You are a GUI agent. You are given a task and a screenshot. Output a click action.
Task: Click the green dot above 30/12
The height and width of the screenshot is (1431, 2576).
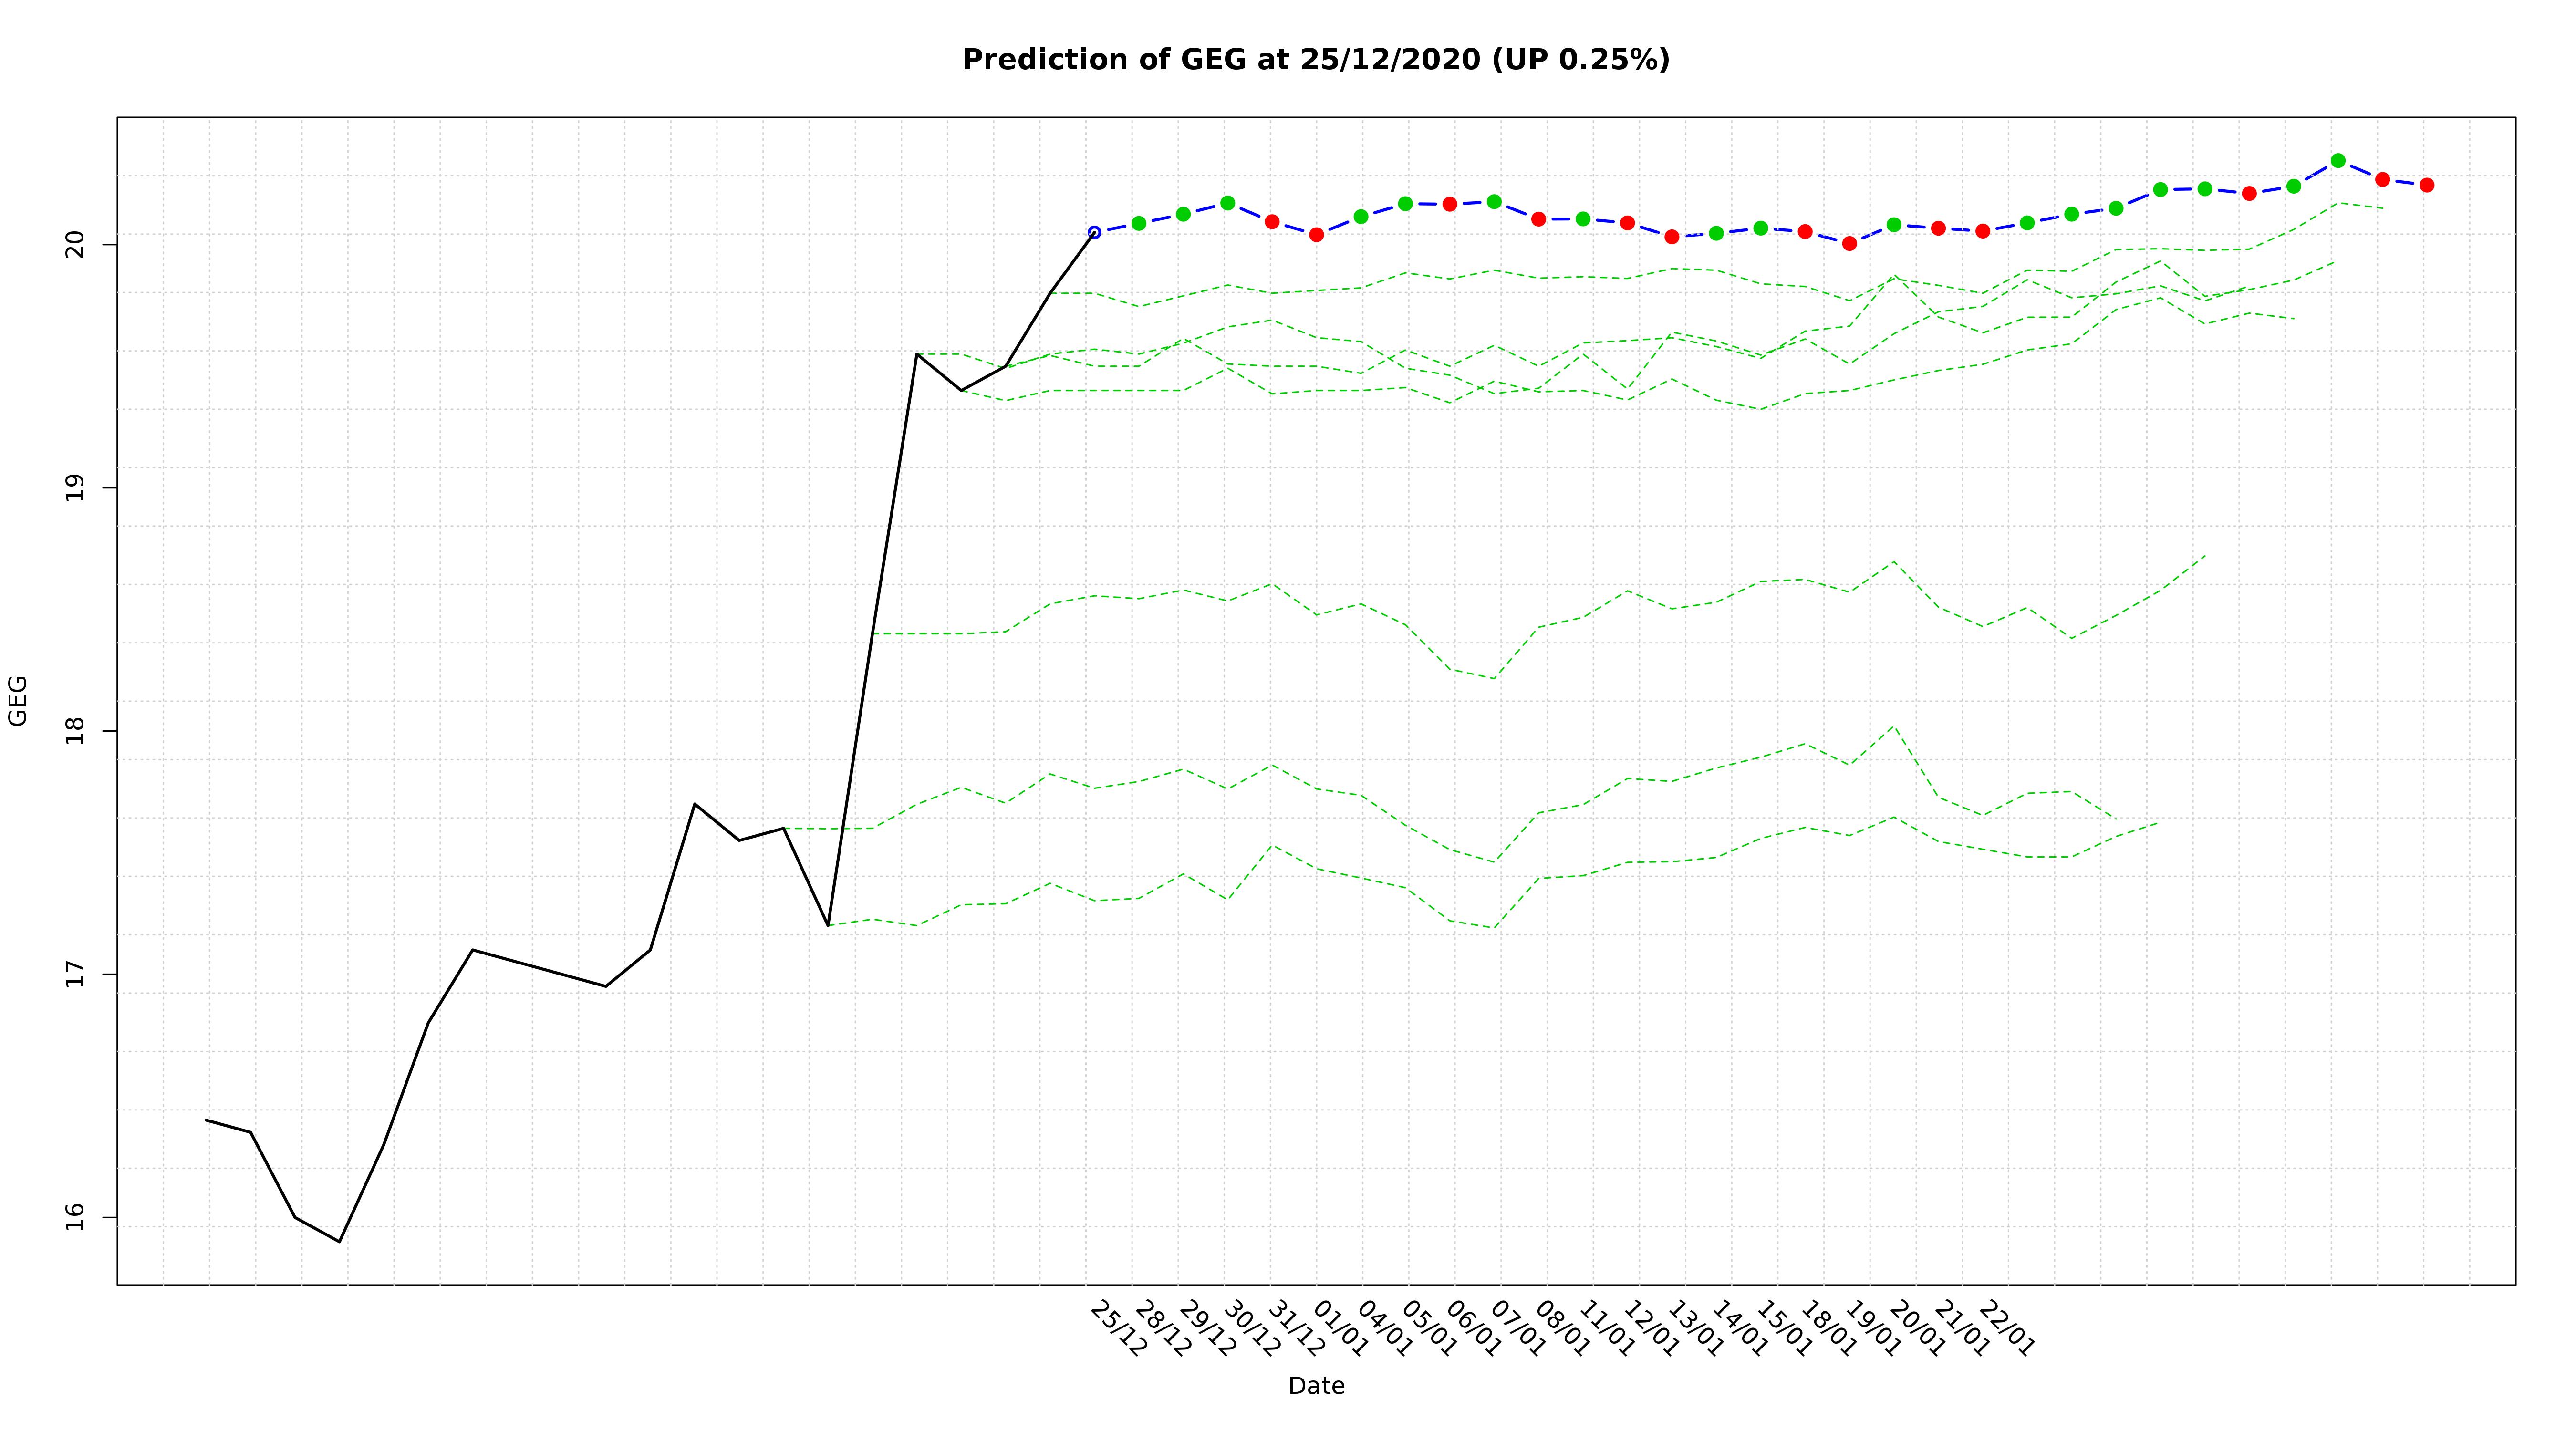pyautogui.click(x=1227, y=203)
